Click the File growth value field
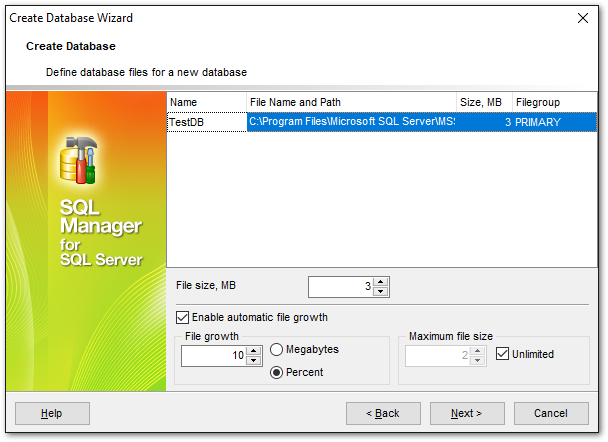This screenshot has height=442, width=608. [x=213, y=356]
